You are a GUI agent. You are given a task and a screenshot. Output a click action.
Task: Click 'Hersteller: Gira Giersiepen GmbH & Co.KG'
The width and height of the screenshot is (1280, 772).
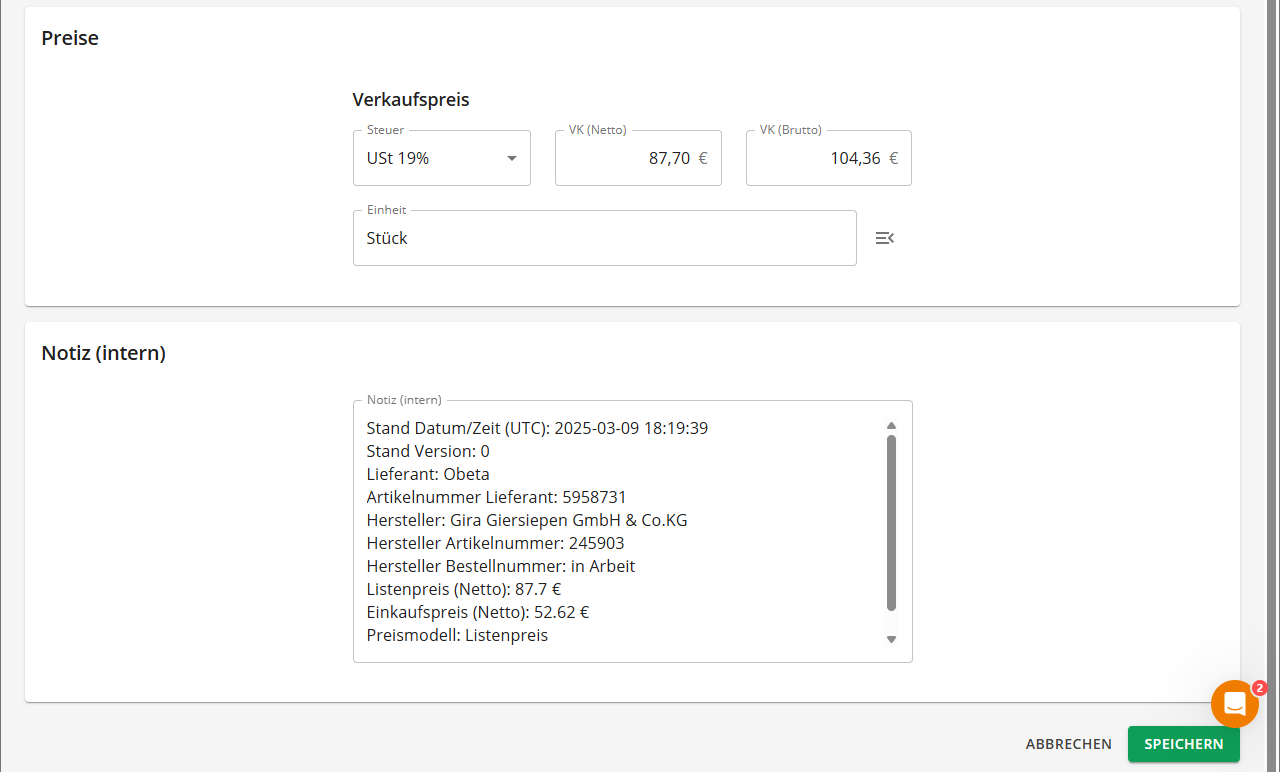(527, 520)
